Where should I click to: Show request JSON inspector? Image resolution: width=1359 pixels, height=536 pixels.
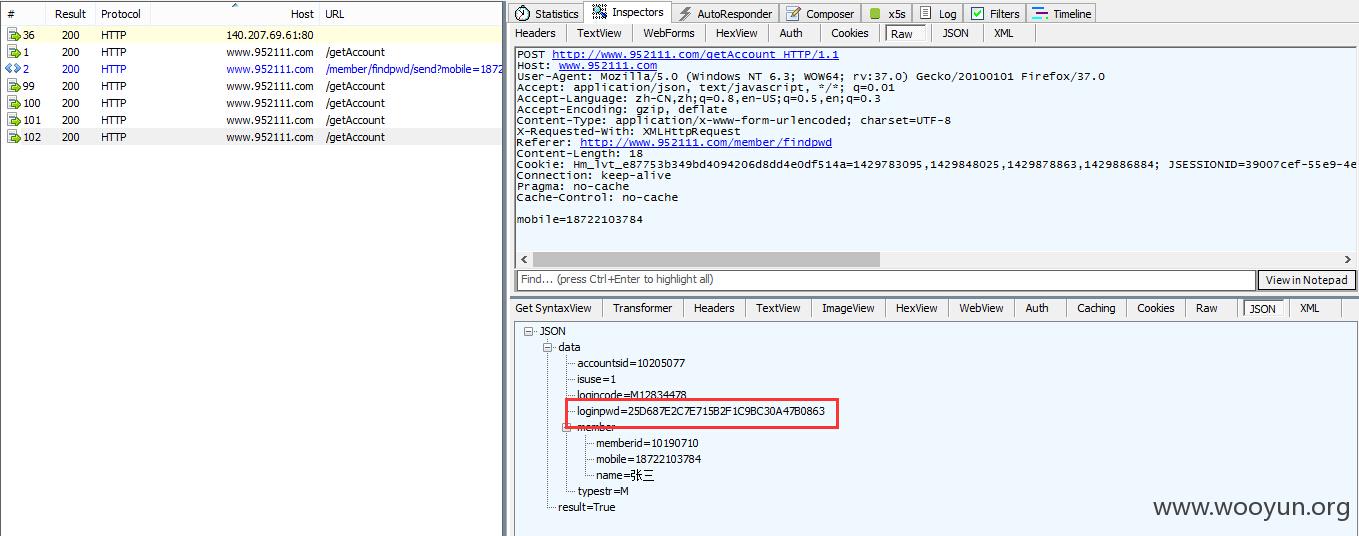[x=956, y=33]
